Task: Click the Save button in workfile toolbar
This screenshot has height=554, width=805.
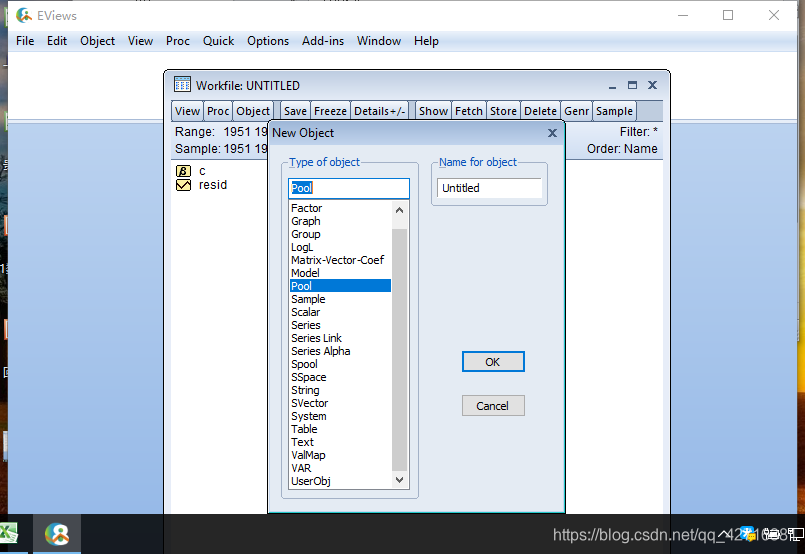Action: click(295, 111)
